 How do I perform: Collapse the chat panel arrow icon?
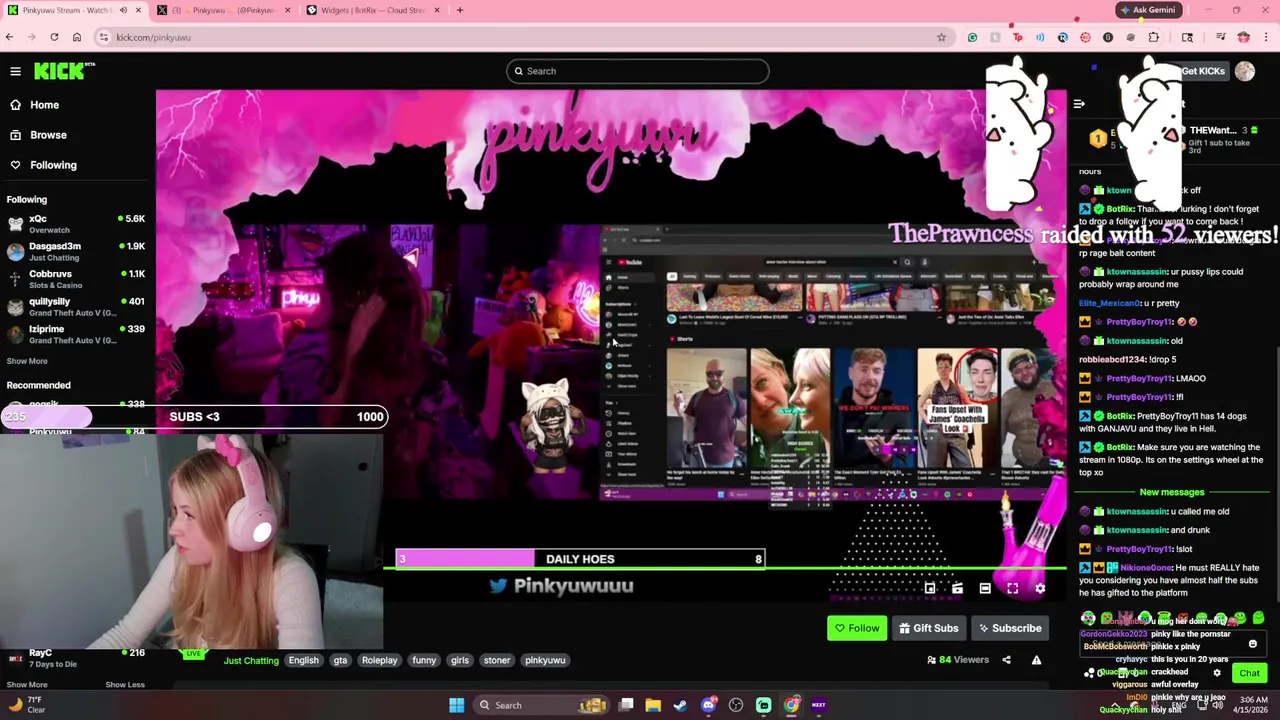click(1079, 104)
